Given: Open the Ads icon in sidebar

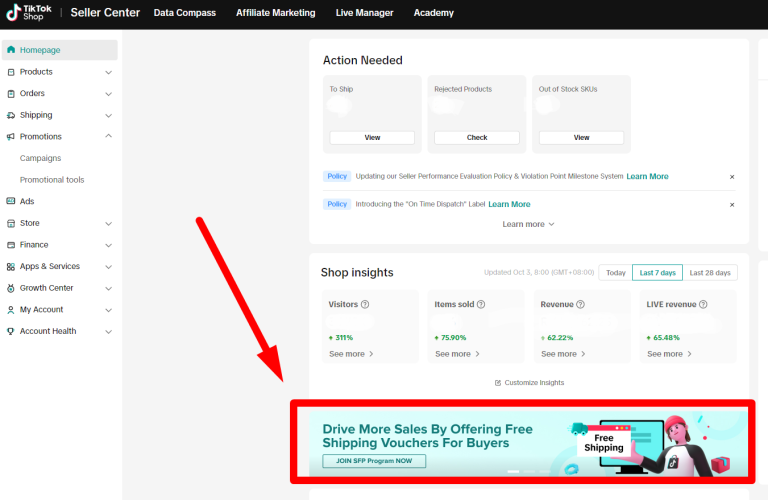Looking at the screenshot, I should pos(11,201).
